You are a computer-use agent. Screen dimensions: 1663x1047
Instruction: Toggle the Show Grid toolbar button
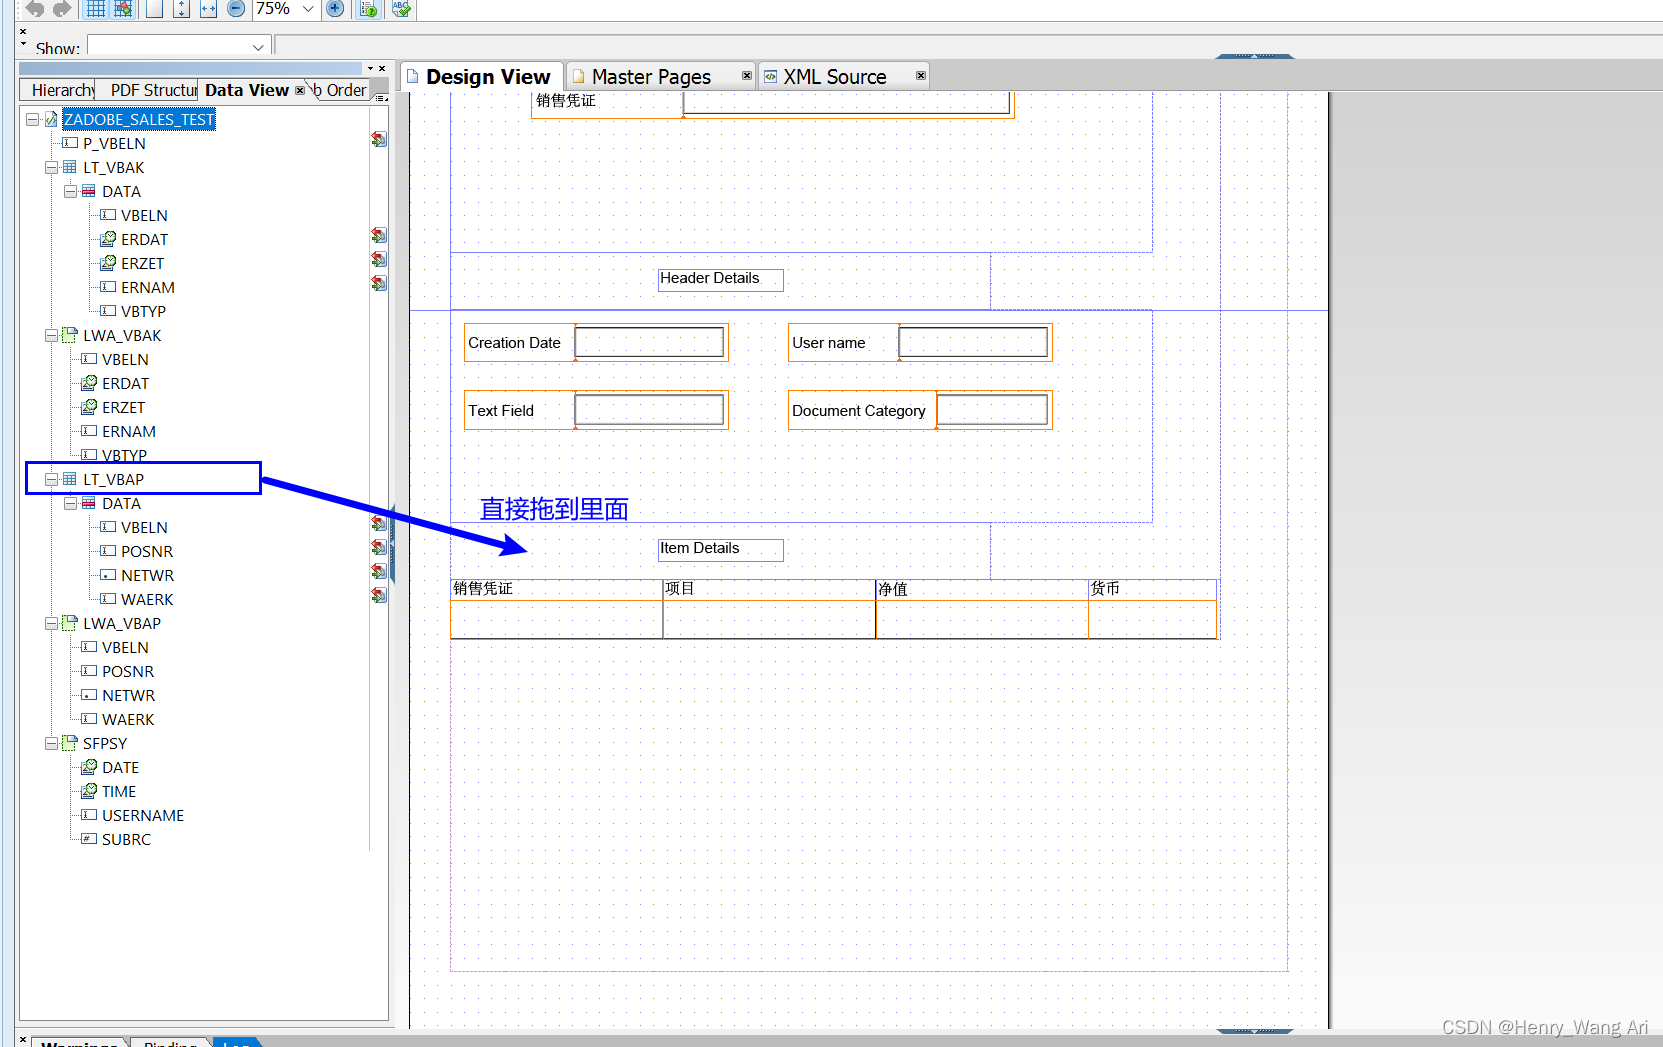click(x=95, y=9)
